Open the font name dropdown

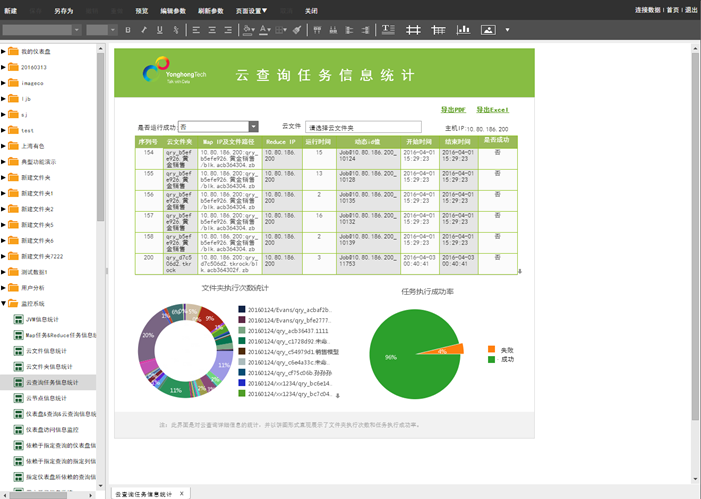tap(41, 30)
